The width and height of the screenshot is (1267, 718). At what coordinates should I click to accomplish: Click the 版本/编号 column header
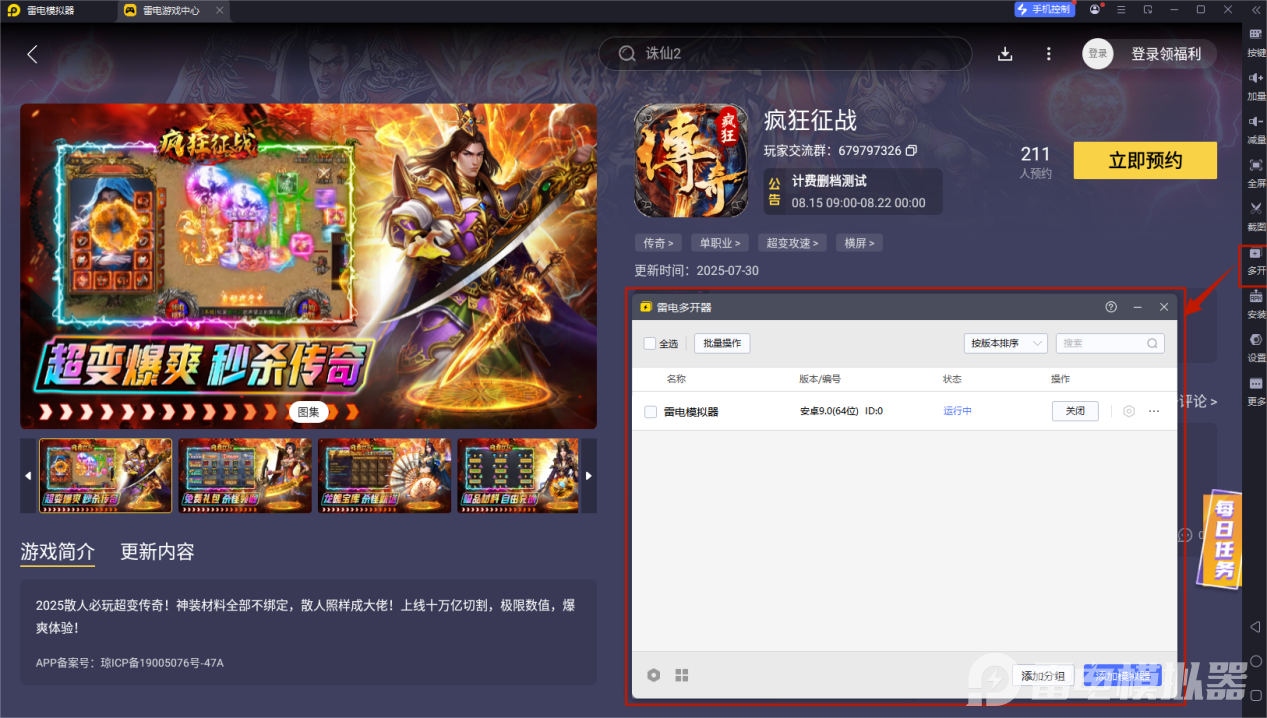tap(820, 379)
